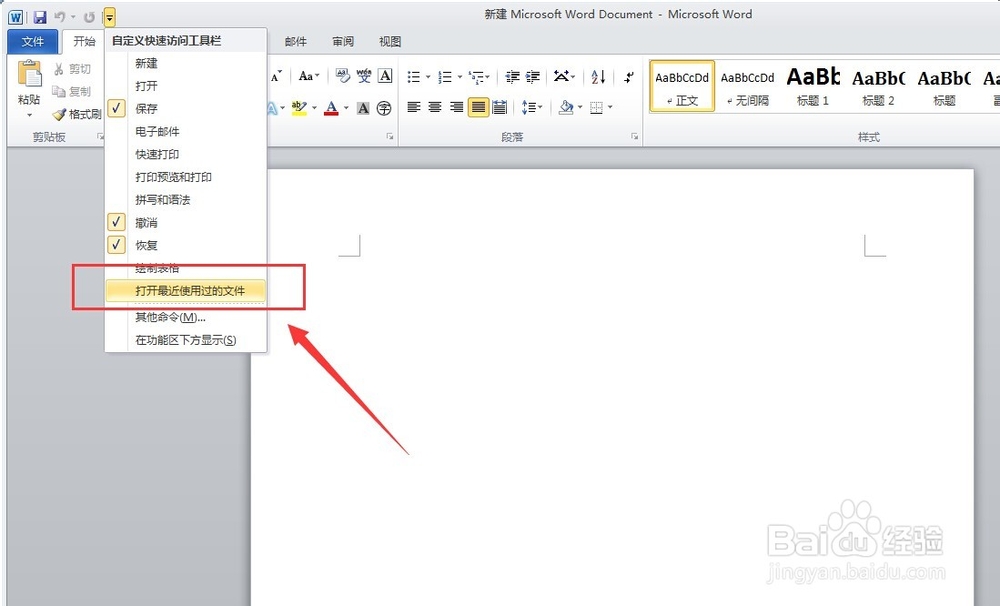Align text left

pos(414,107)
